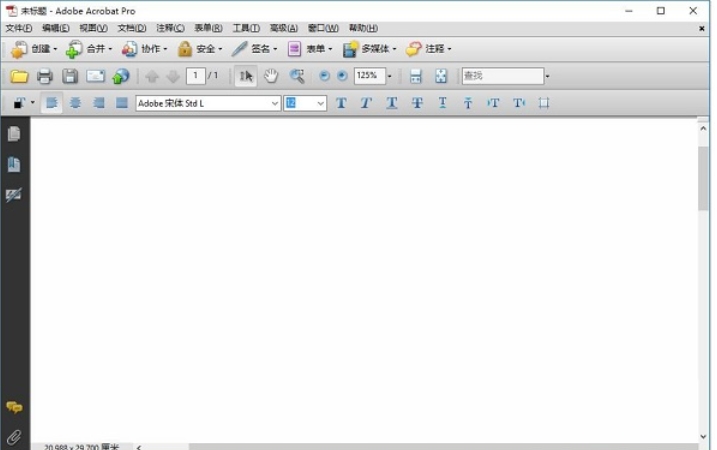Click the envelope Email icon
The image size is (717, 450).
click(x=95, y=76)
